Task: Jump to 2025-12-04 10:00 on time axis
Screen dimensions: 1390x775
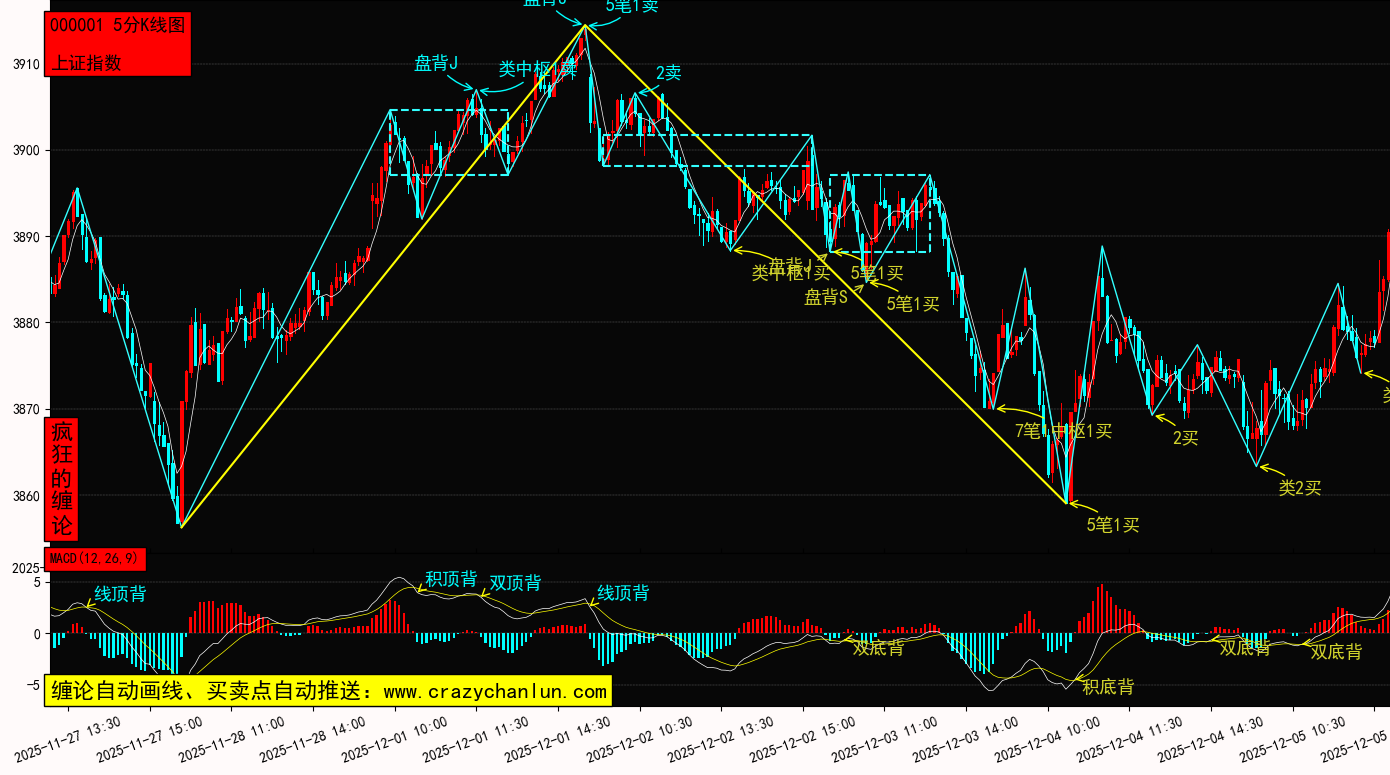Action: click(x=1035, y=739)
